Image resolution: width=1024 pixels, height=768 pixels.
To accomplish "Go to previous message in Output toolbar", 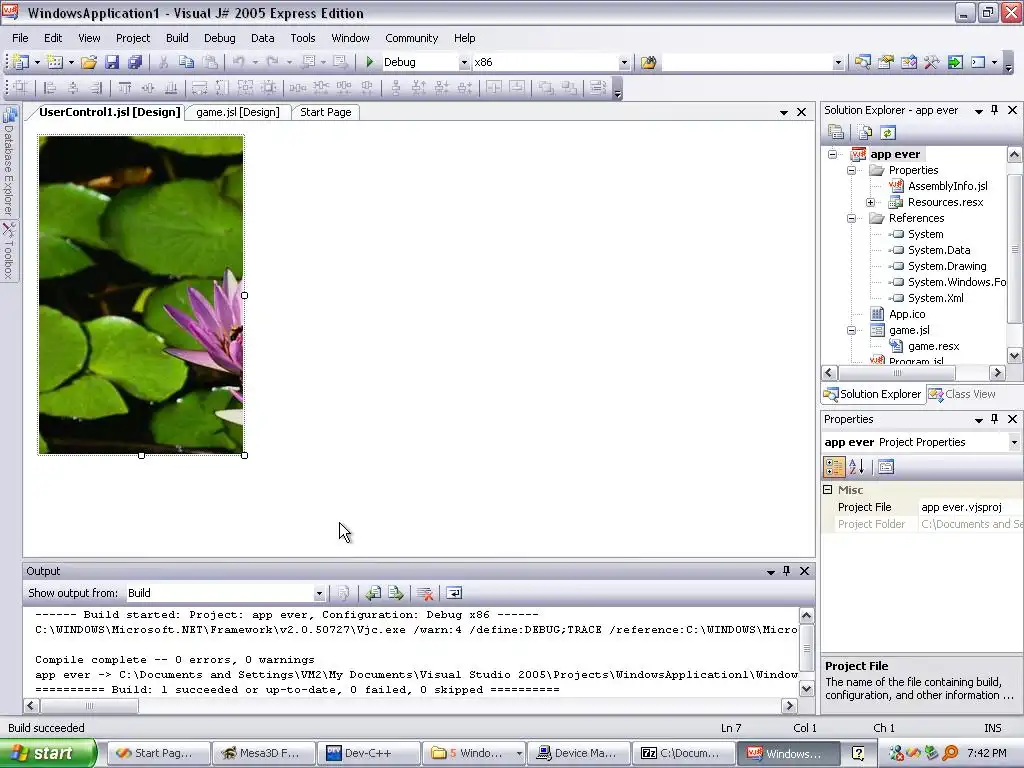I will coord(373,593).
